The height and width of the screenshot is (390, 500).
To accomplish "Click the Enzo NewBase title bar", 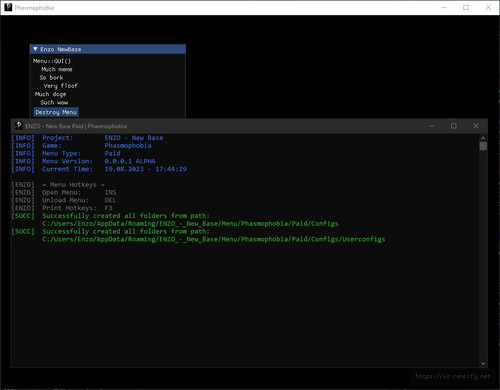I will (108, 49).
